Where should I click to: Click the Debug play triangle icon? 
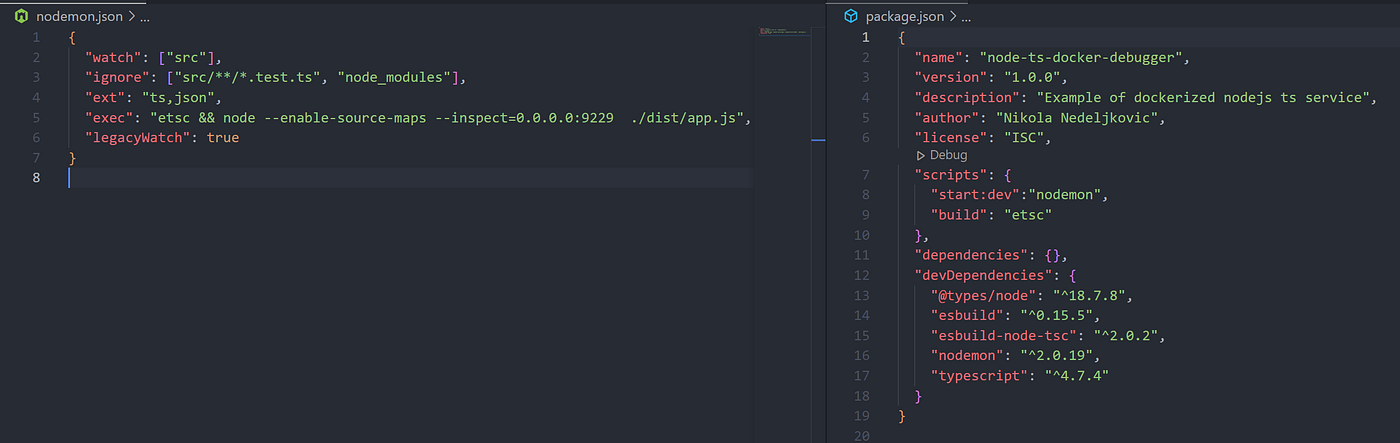pos(921,155)
